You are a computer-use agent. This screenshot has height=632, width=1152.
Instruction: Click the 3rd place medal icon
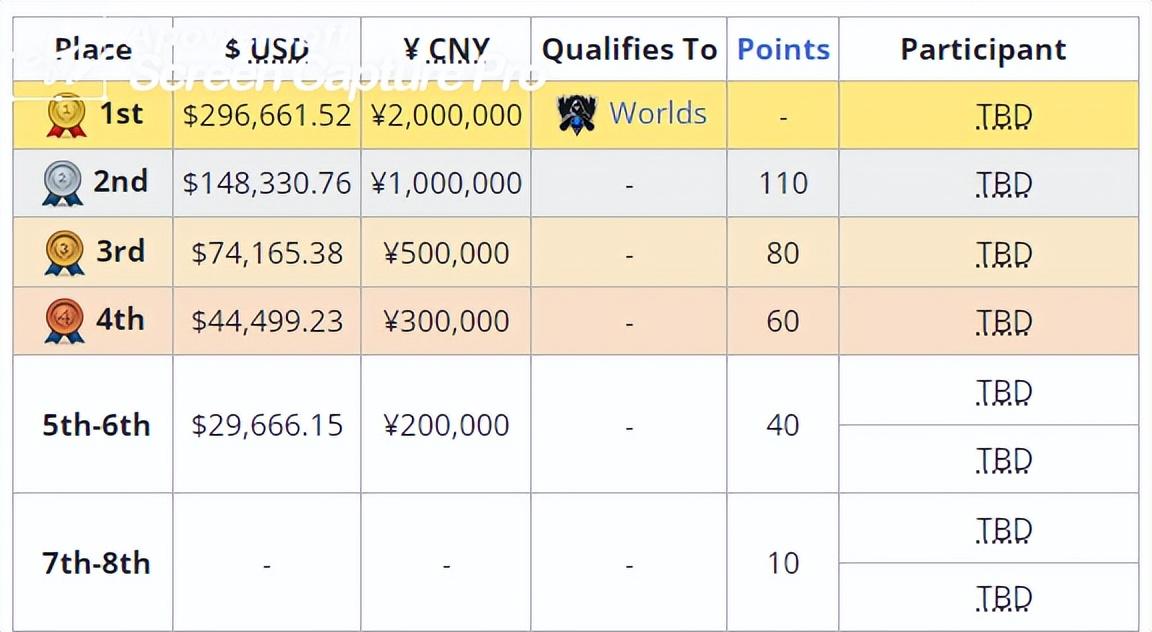pyautogui.click(x=64, y=253)
